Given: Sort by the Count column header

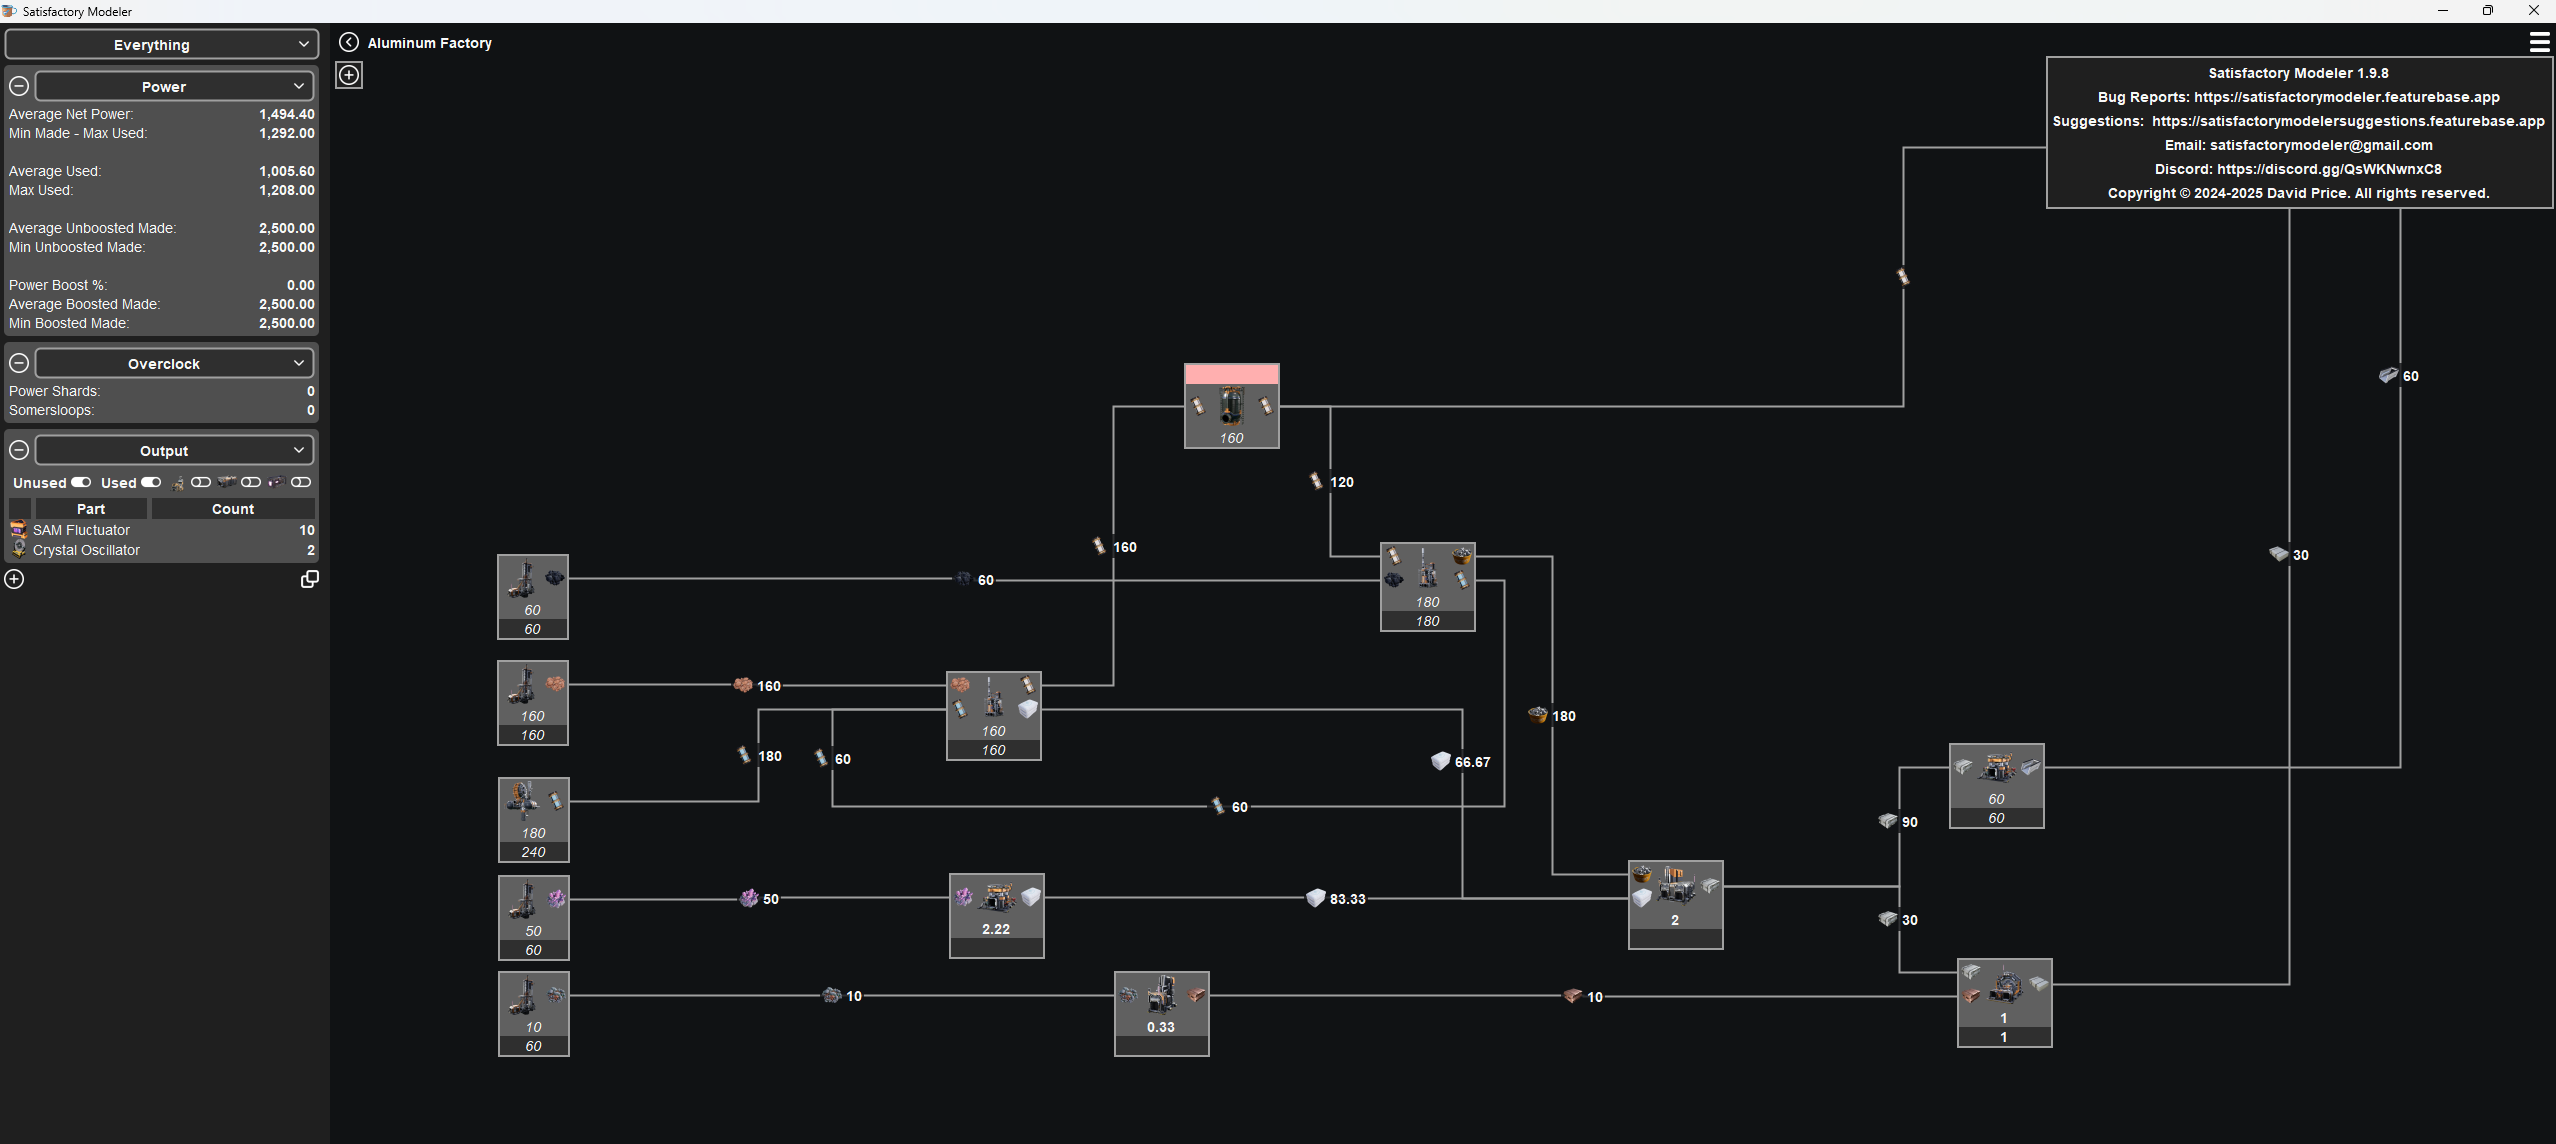Looking at the screenshot, I should pyautogui.click(x=233, y=508).
